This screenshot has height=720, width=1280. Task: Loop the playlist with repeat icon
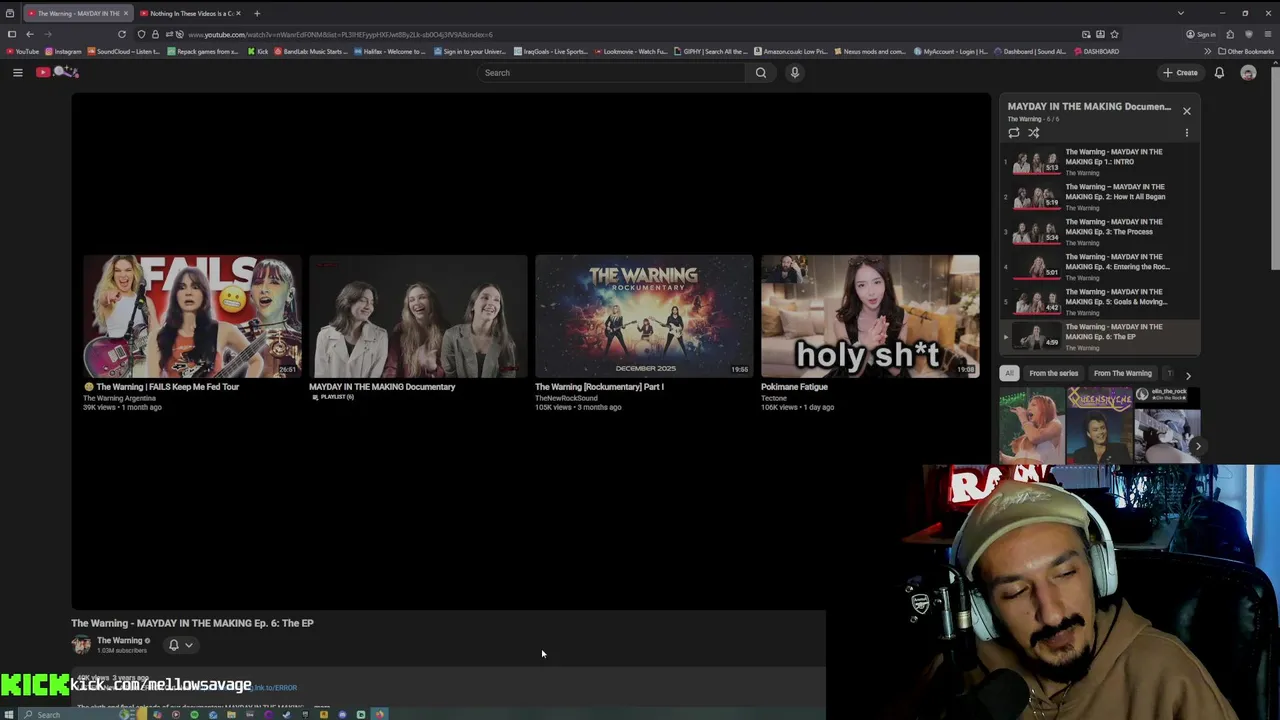(x=1014, y=132)
